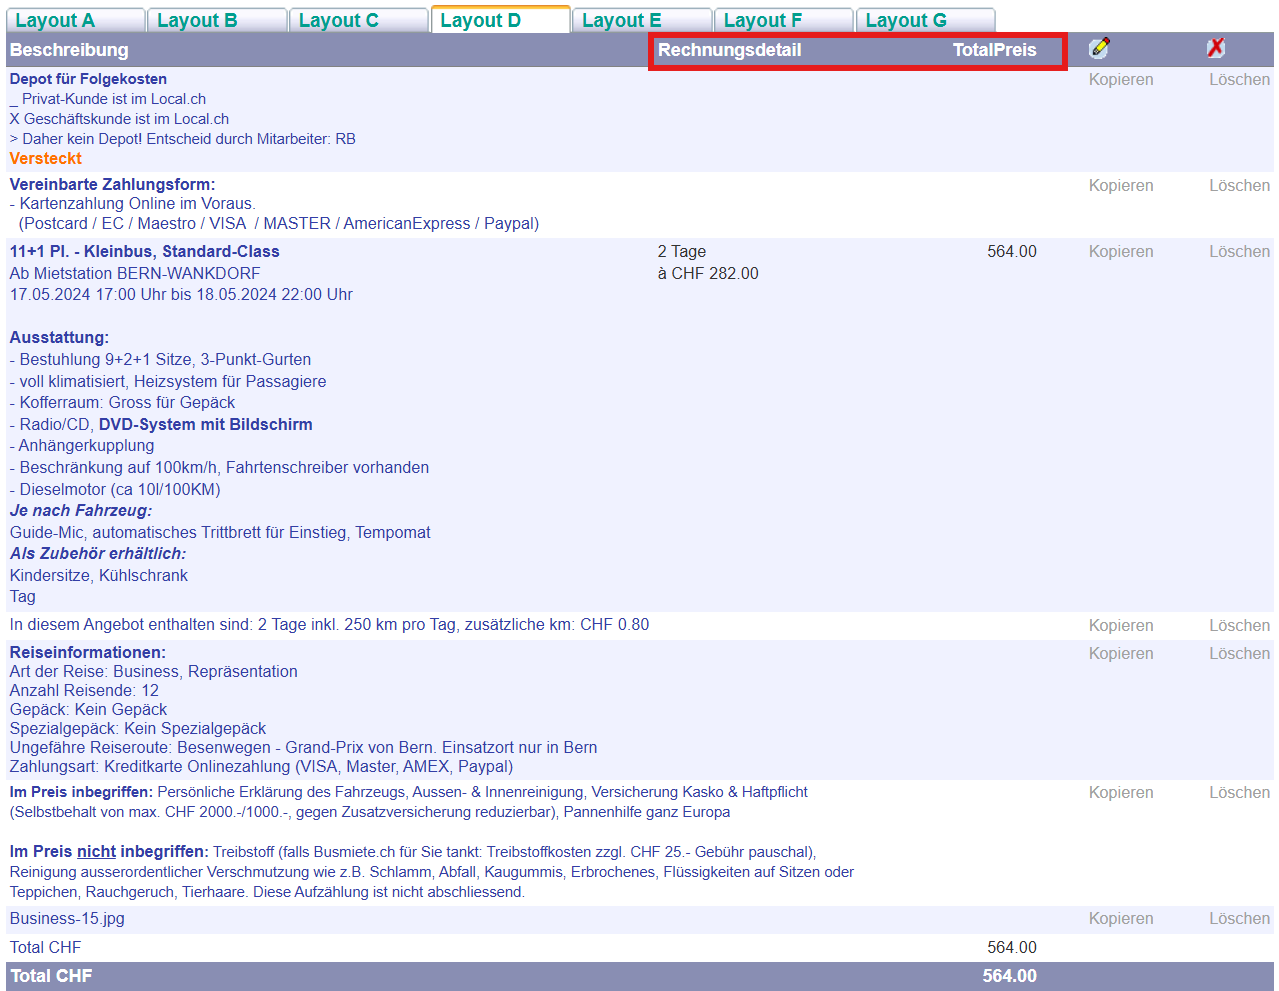Copy the Reiseinformationen row
Viewport: 1279px width, 991px height.
[x=1121, y=654]
